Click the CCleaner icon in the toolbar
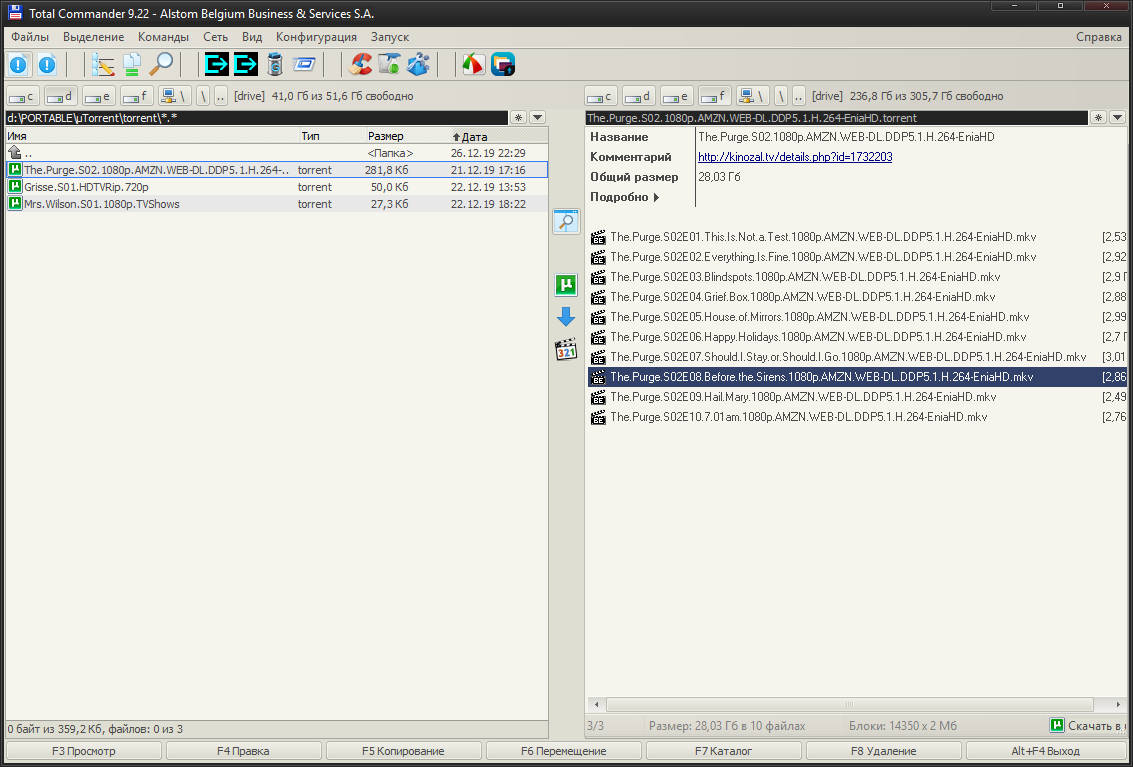 (360, 65)
